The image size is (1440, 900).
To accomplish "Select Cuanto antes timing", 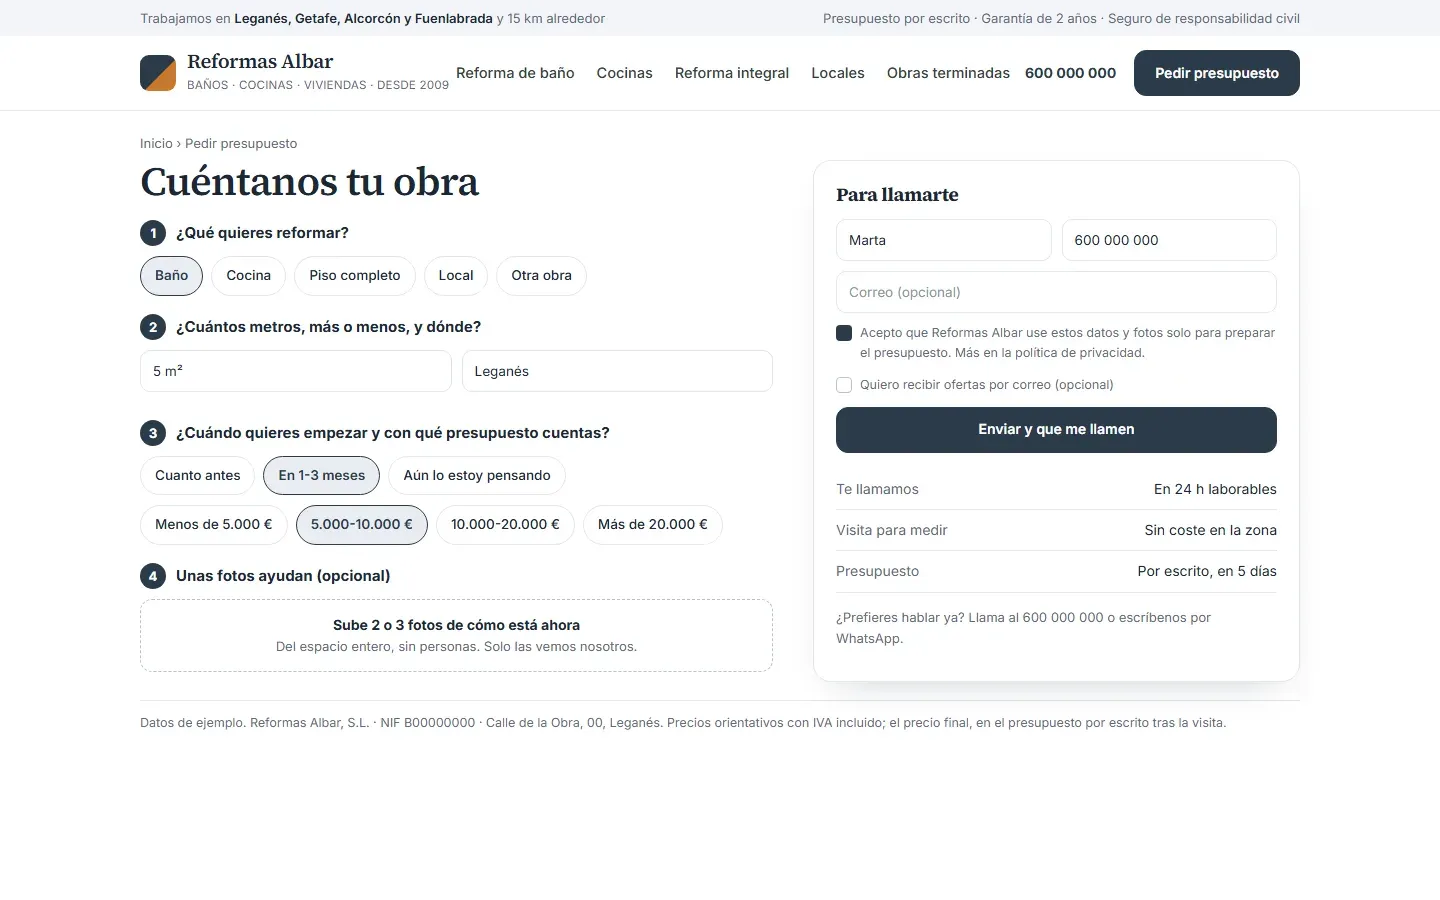I will (x=198, y=476).
